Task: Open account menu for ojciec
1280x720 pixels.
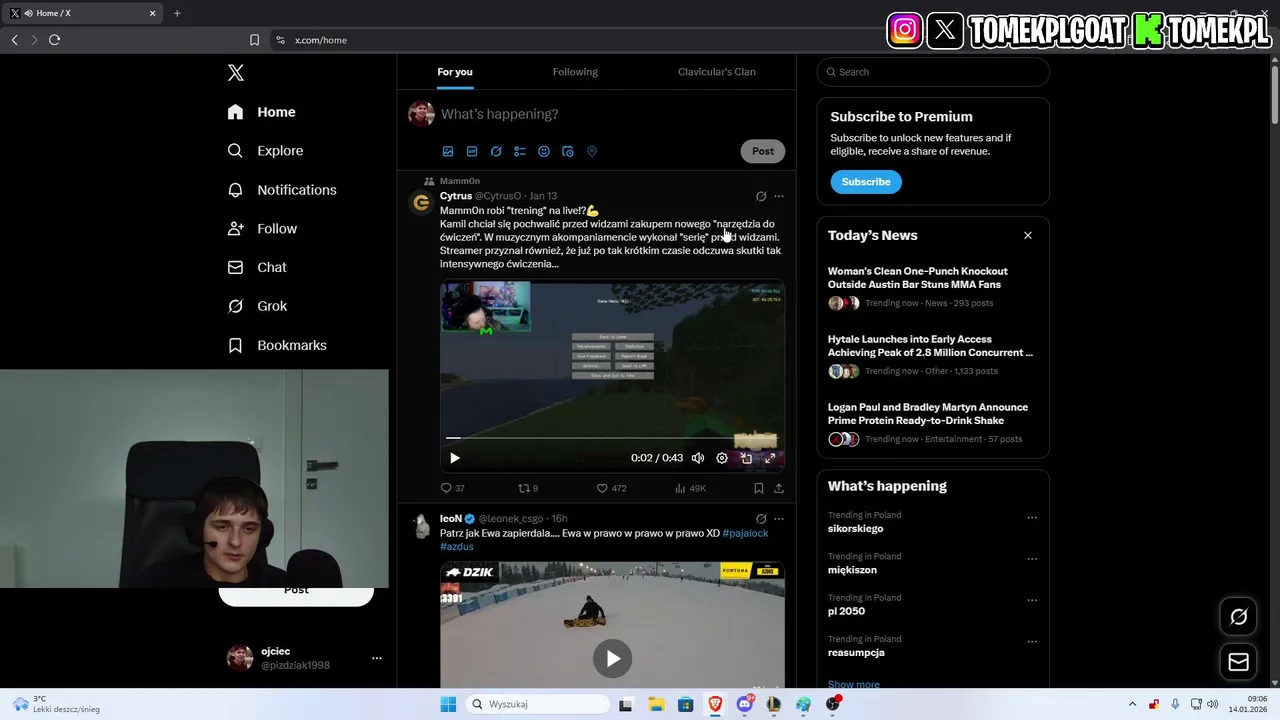Action: click(377, 658)
